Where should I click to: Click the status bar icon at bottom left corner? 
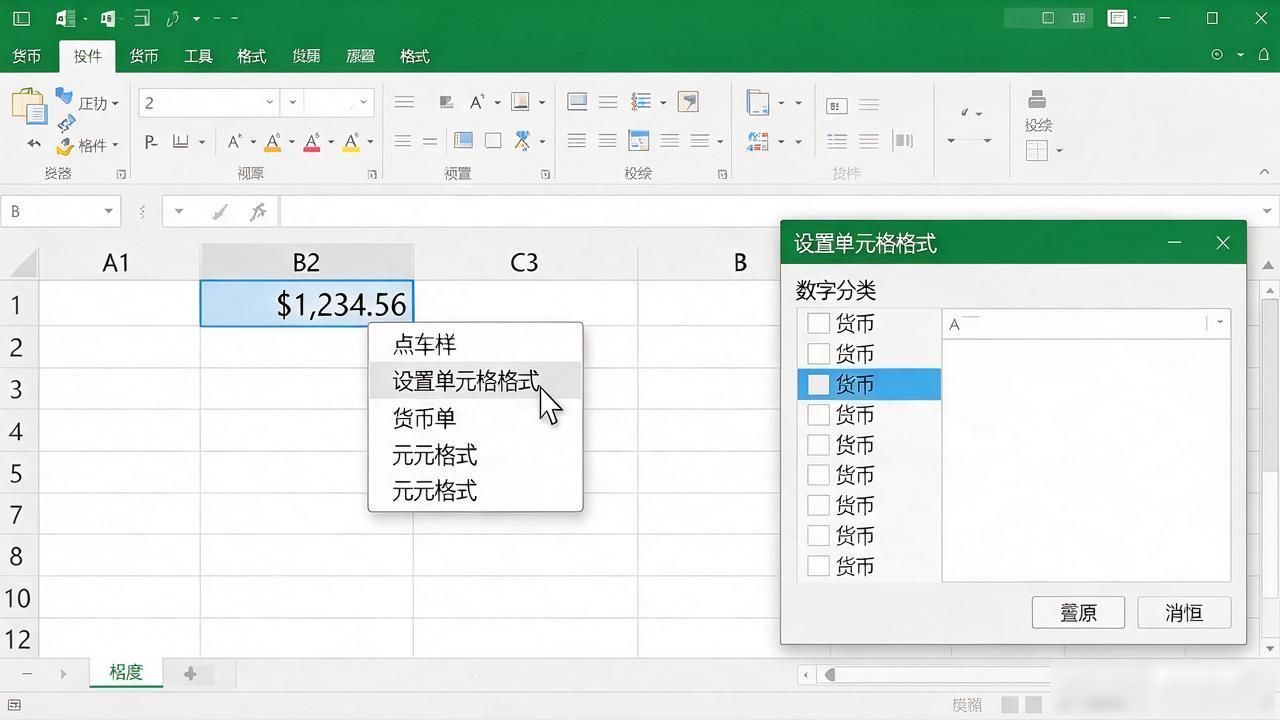(15, 705)
